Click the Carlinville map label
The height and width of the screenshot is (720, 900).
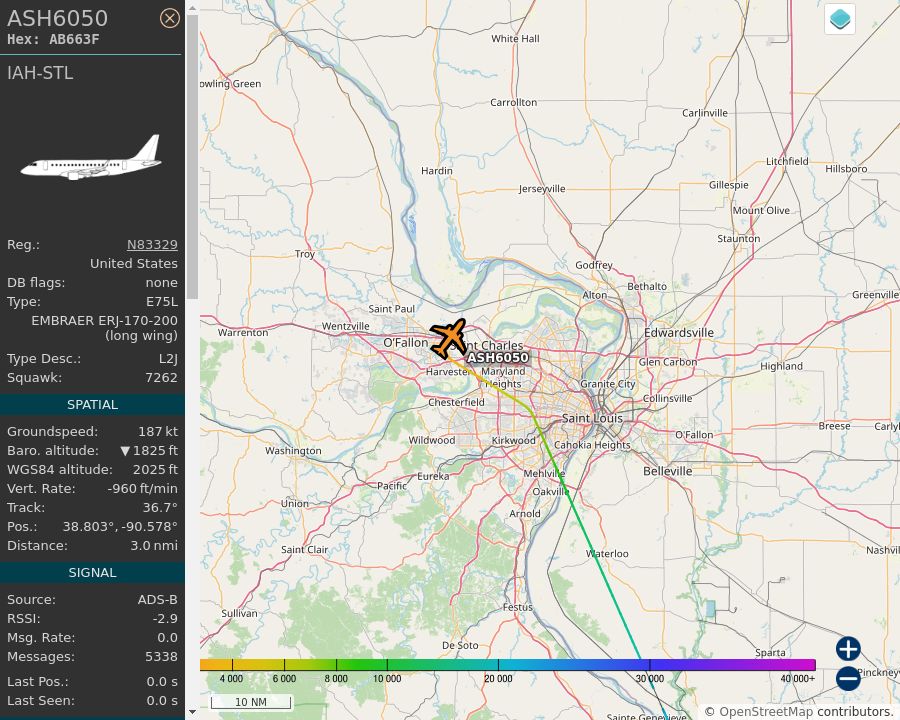(705, 113)
